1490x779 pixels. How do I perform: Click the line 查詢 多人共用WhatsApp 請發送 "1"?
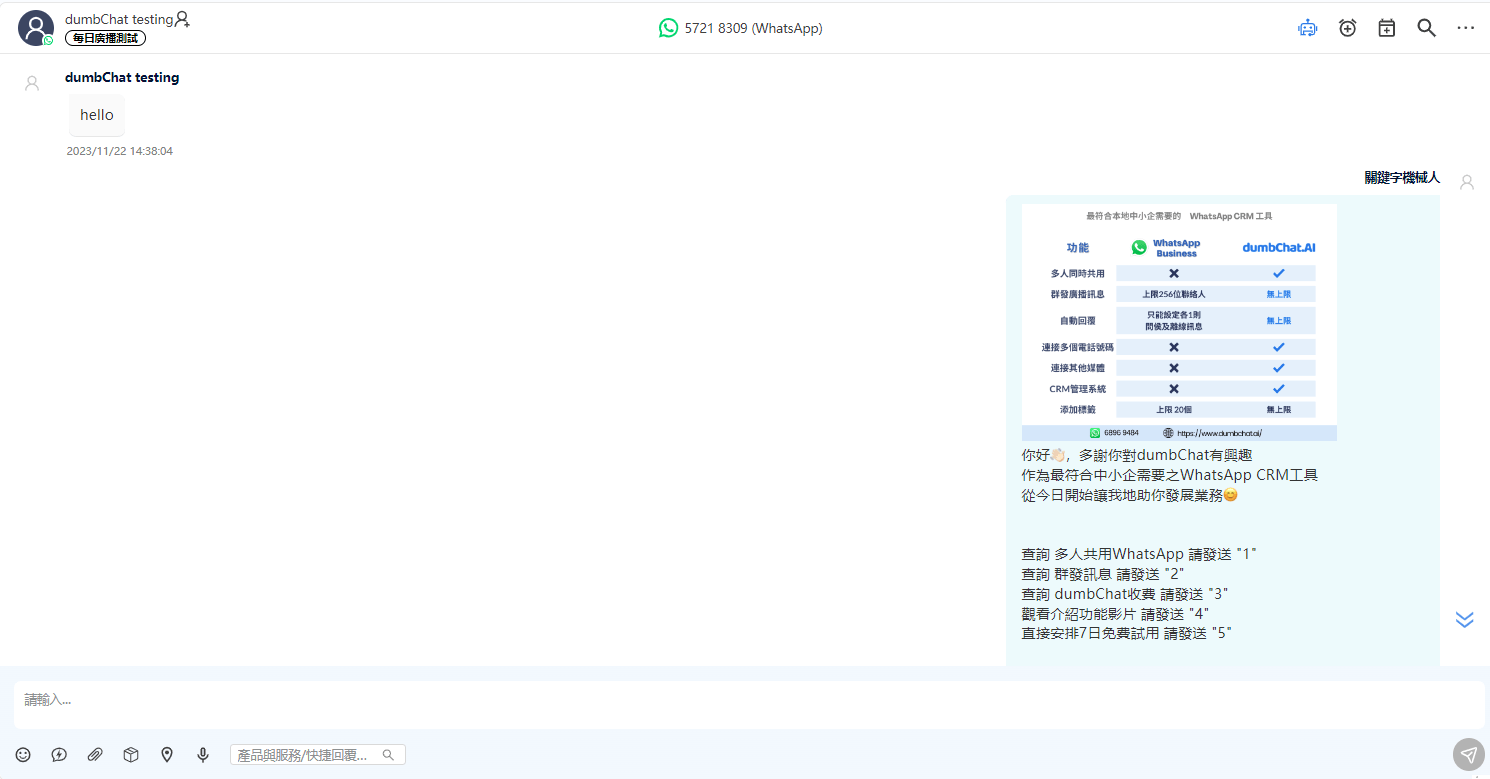click(x=1139, y=554)
